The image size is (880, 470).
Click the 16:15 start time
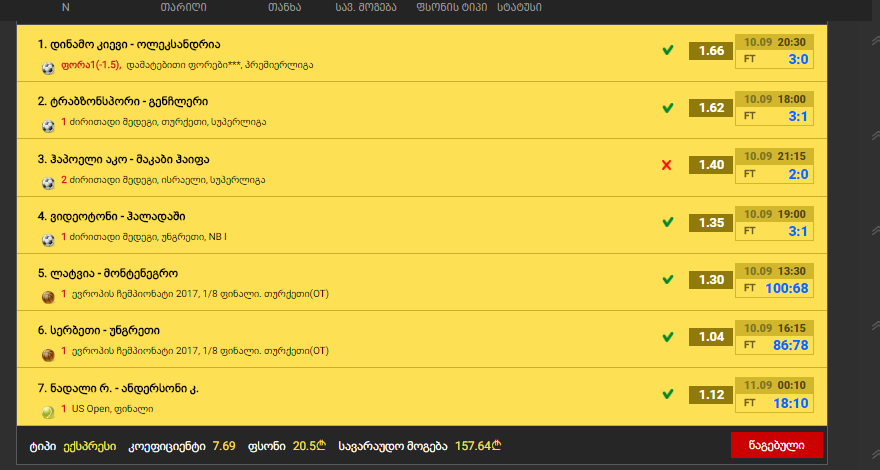pyautogui.click(x=791, y=328)
